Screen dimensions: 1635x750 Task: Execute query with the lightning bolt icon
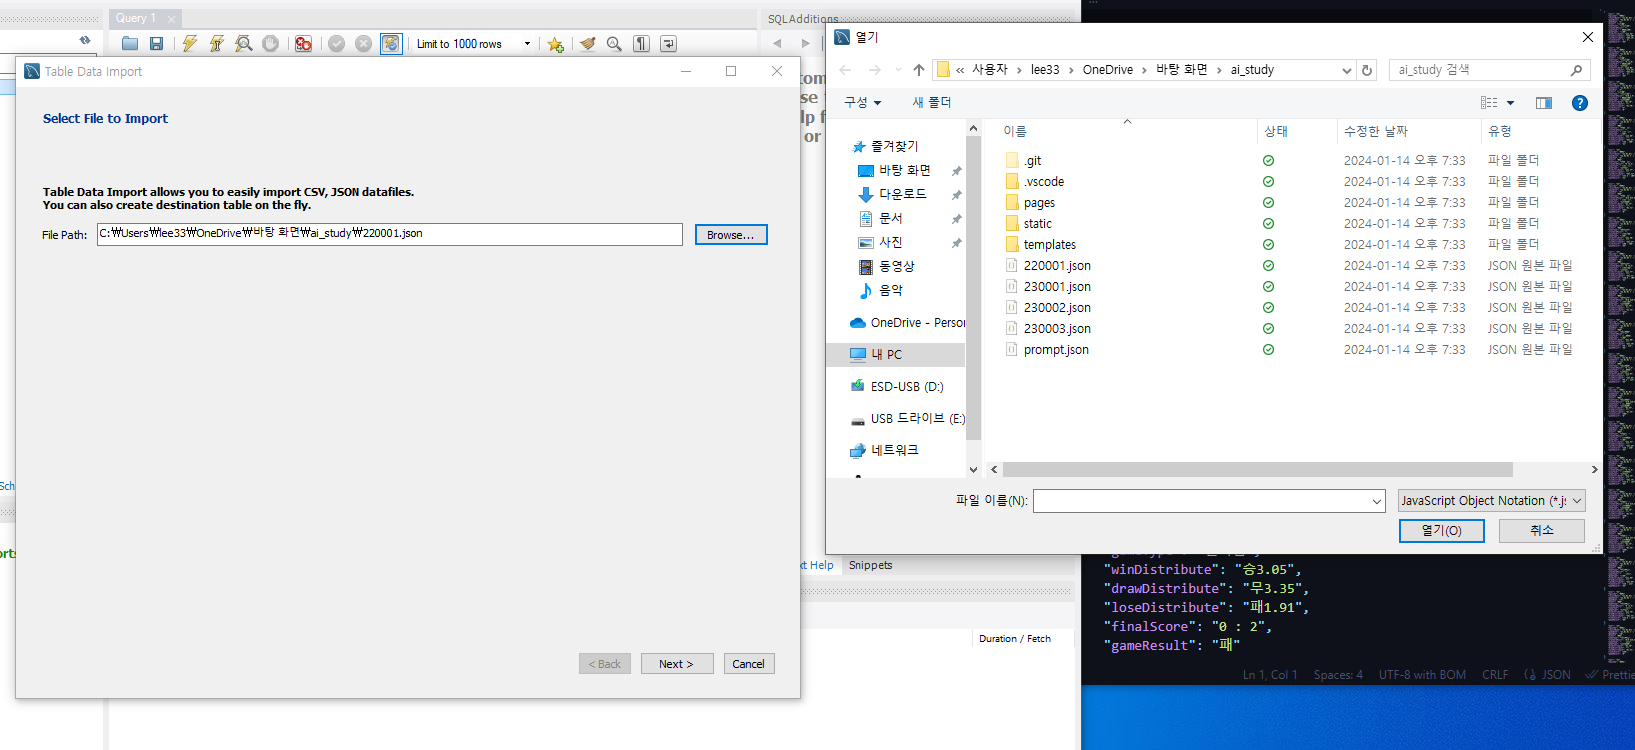[x=189, y=43]
